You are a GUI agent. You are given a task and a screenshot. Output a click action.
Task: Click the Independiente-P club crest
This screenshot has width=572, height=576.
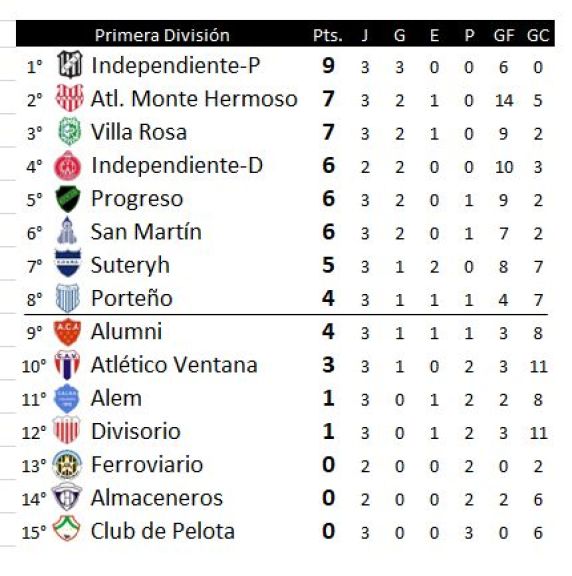(70, 65)
